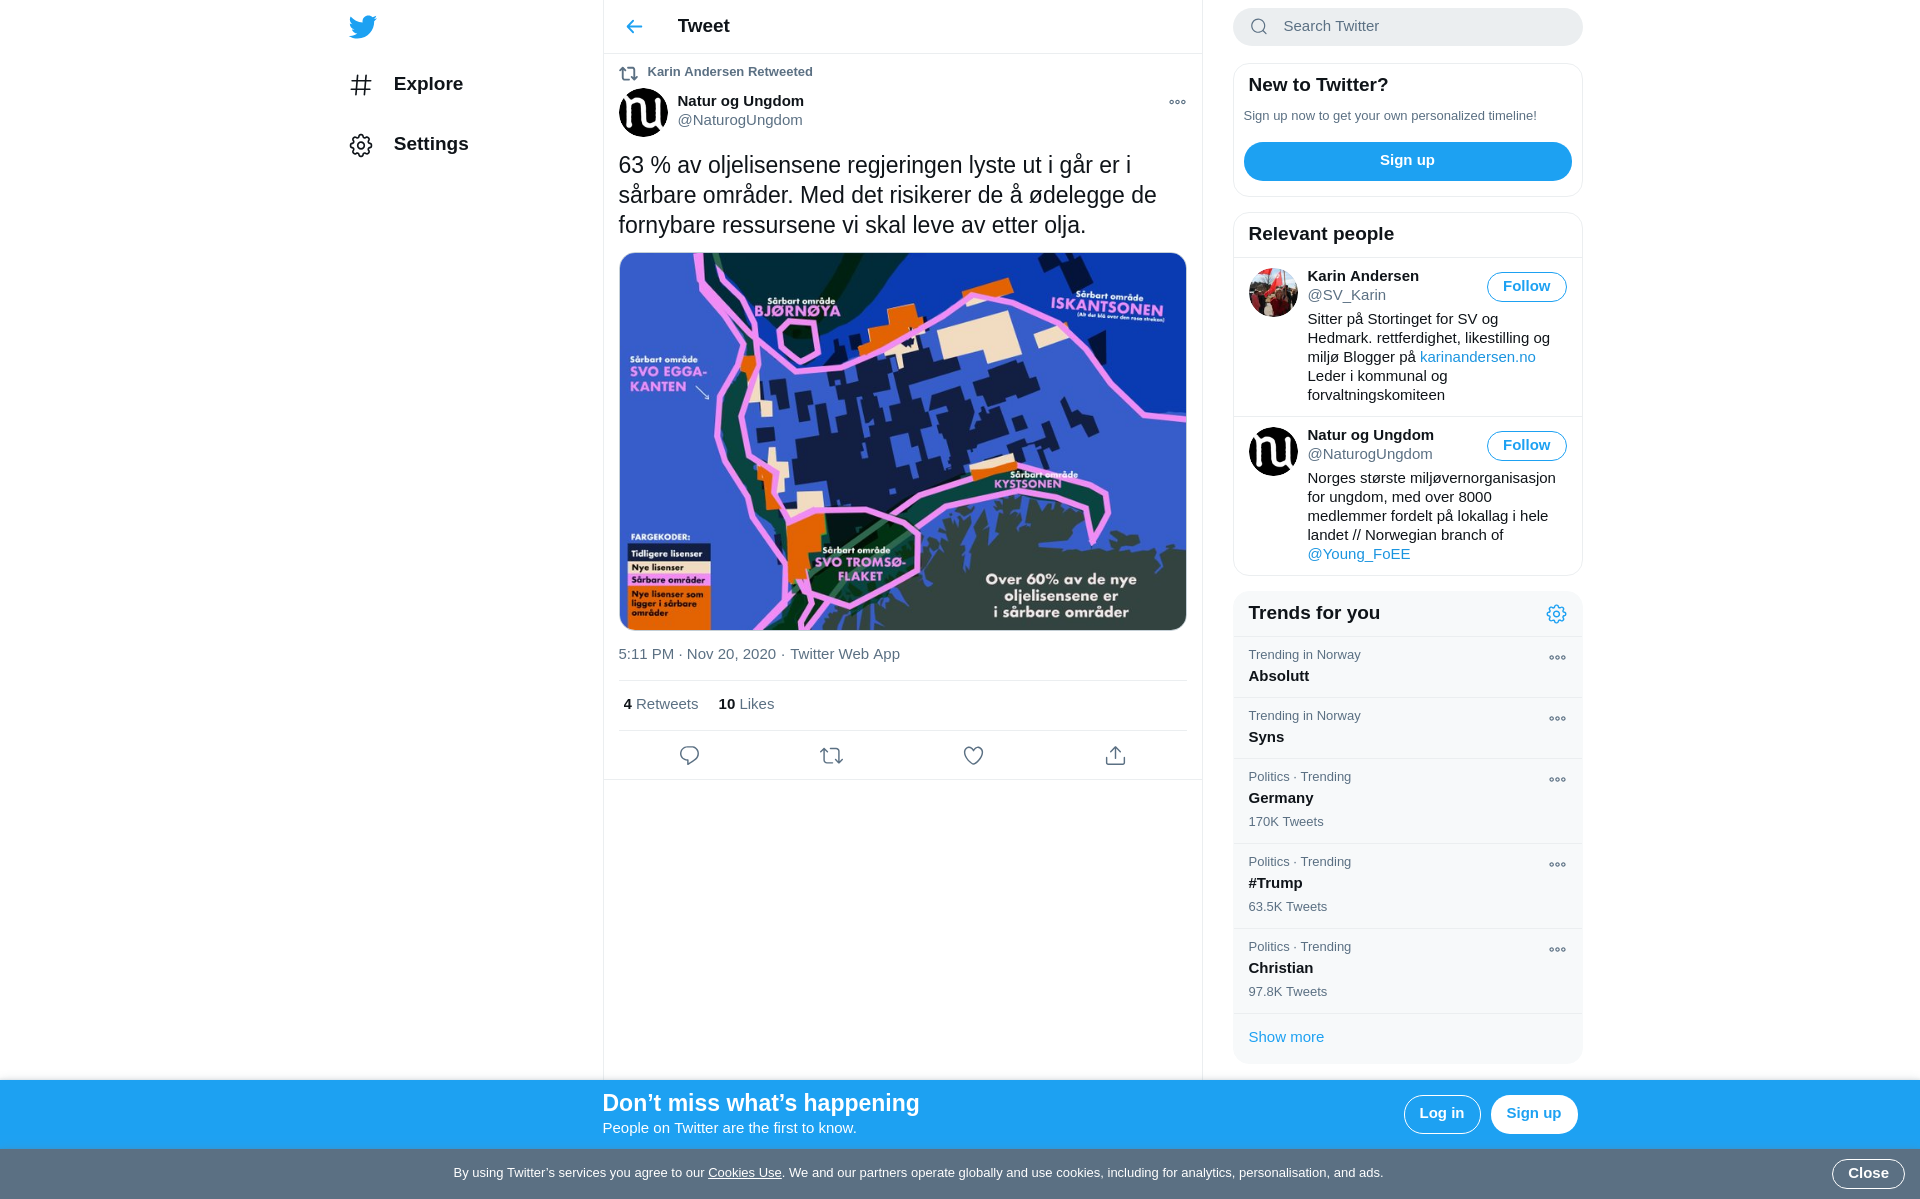Open the karinandersen.no link
This screenshot has height=1199, width=1920.
(x=1477, y=357)
